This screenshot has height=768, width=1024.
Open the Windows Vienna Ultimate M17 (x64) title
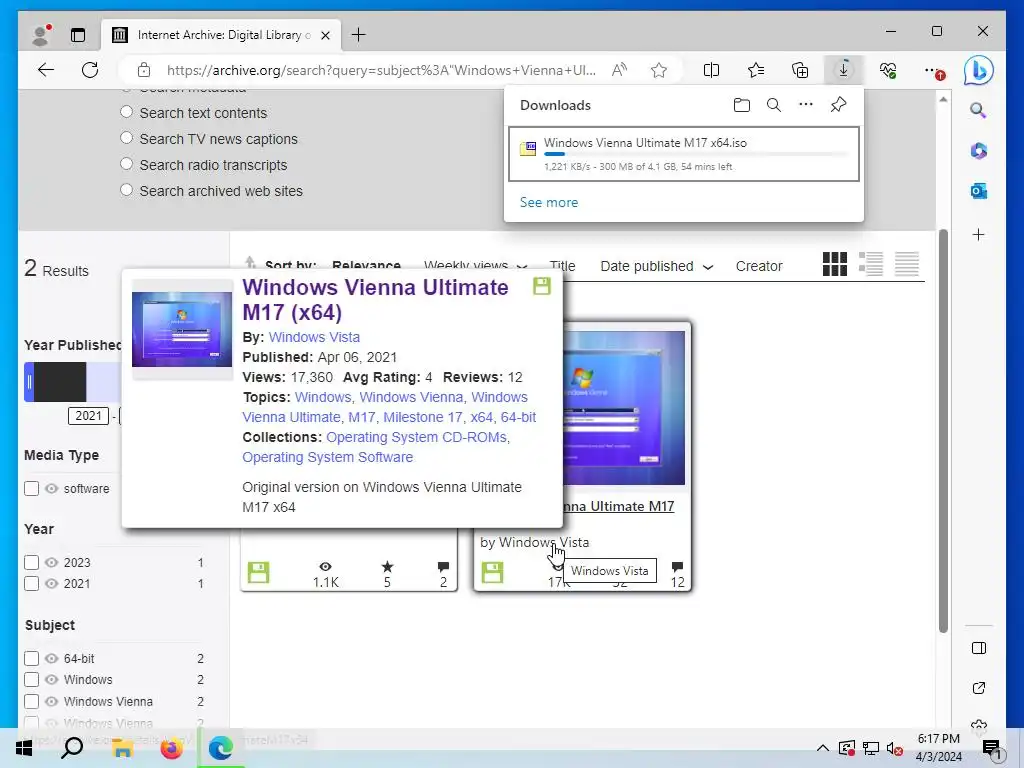(375, 300)
